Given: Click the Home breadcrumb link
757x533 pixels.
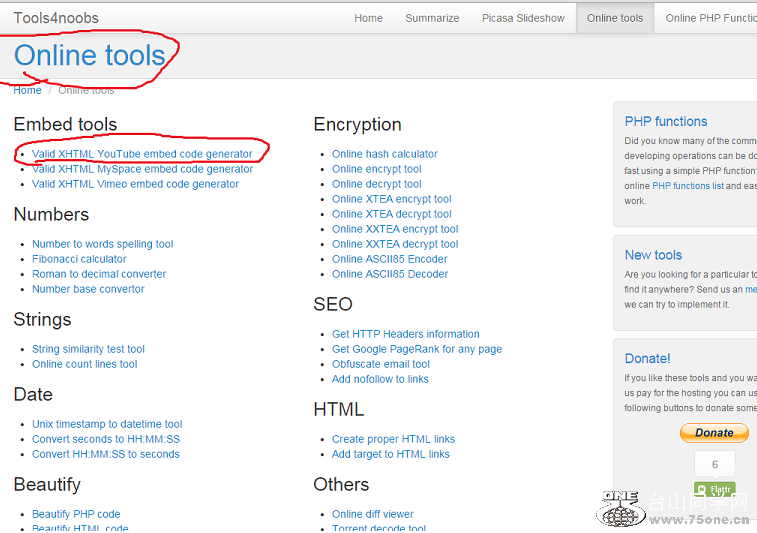Looking at the screenshot, I should coord(27,90).
